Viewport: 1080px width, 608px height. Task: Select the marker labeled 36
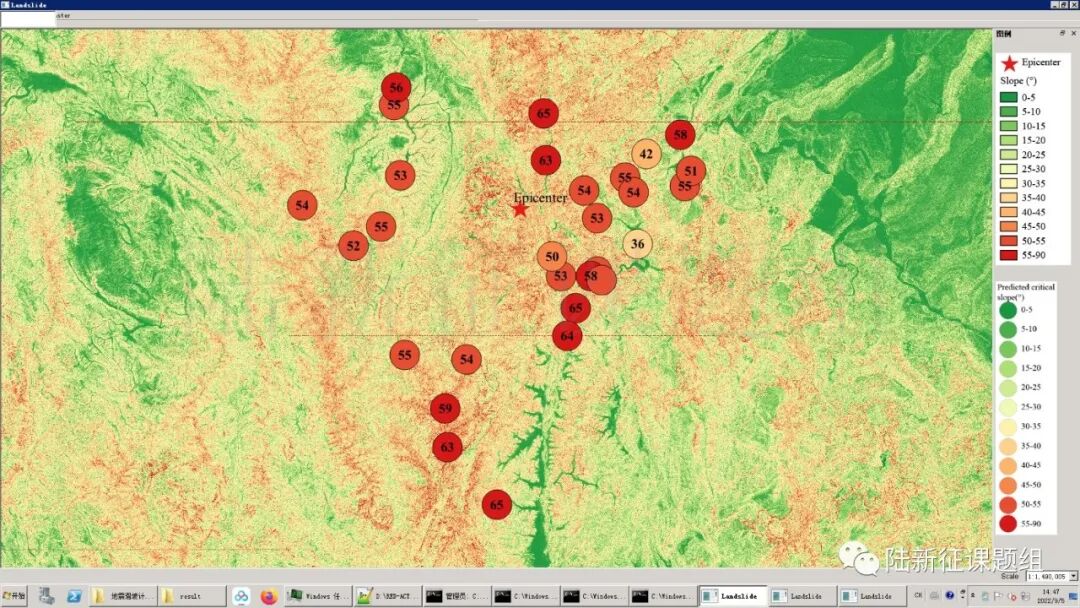(x=637, y=244)
